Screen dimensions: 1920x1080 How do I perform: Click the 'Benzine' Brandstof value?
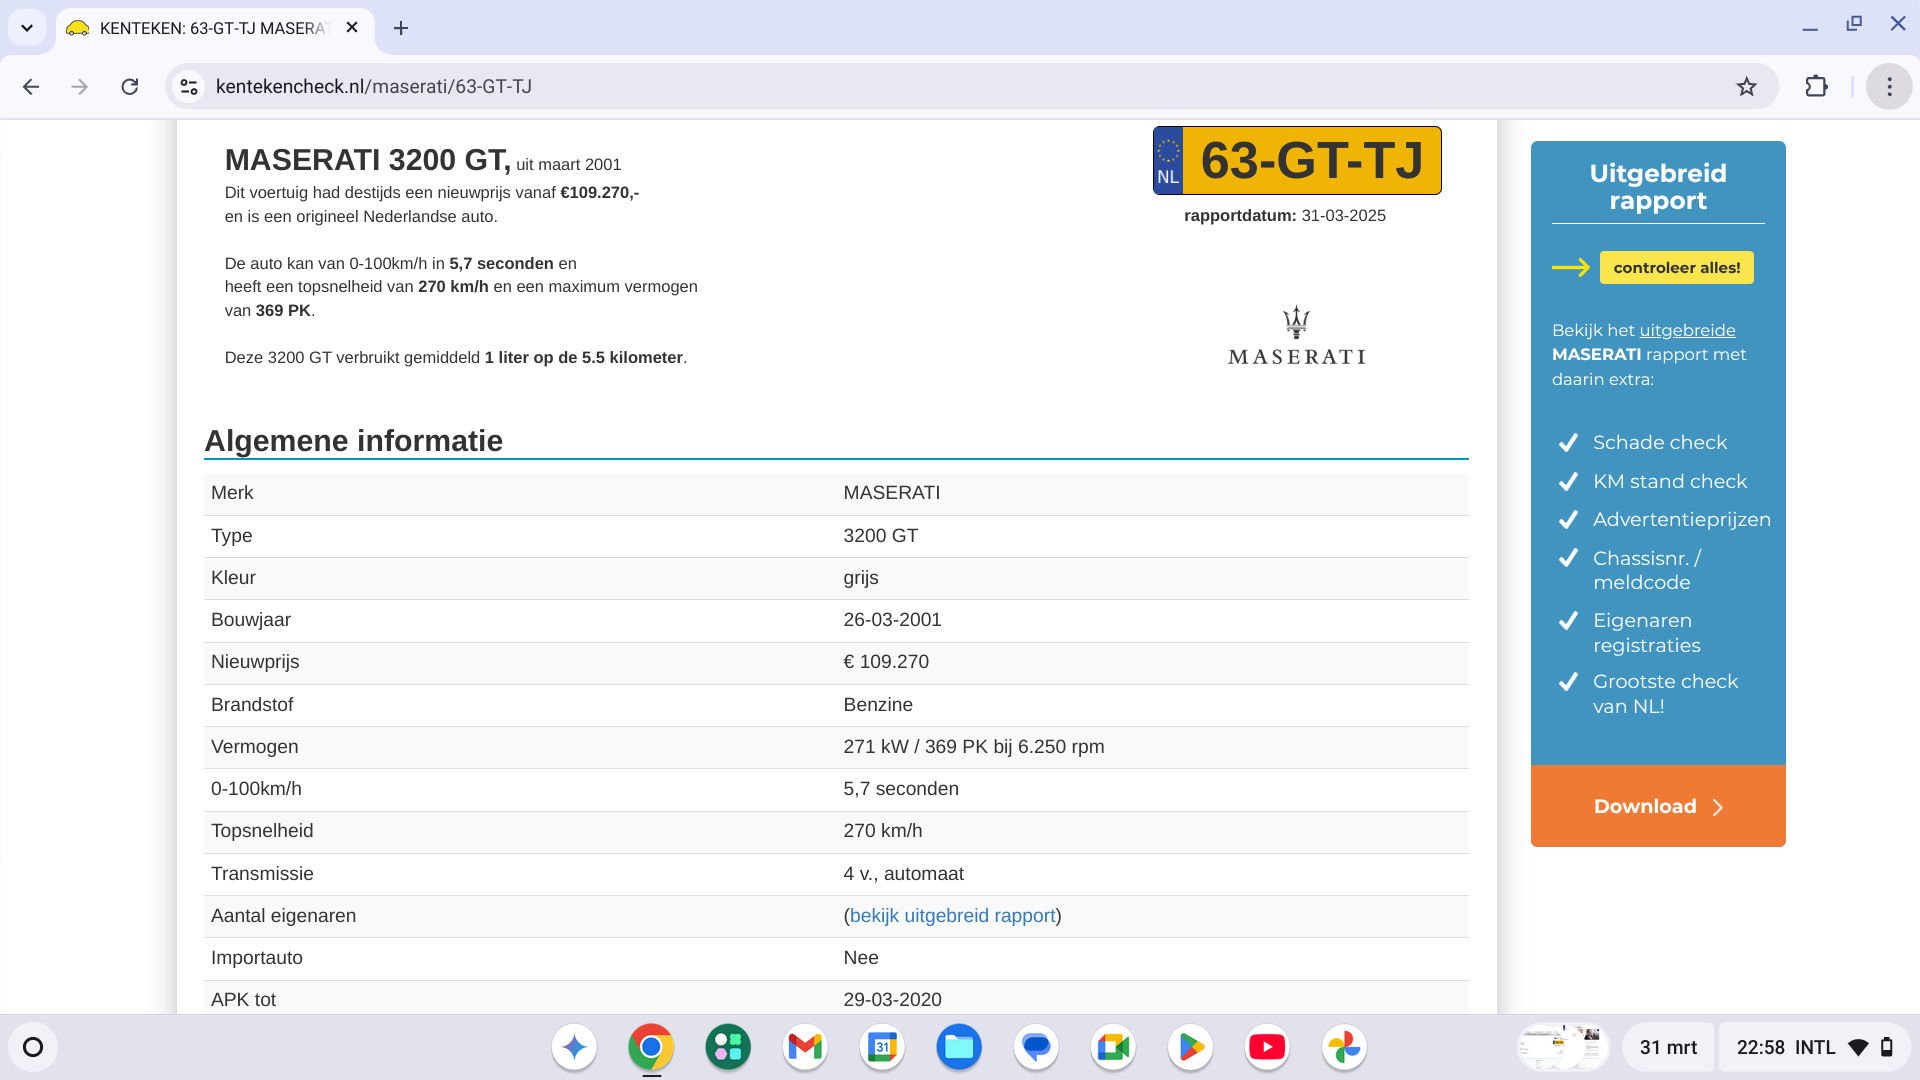click(x=878, y=705)
